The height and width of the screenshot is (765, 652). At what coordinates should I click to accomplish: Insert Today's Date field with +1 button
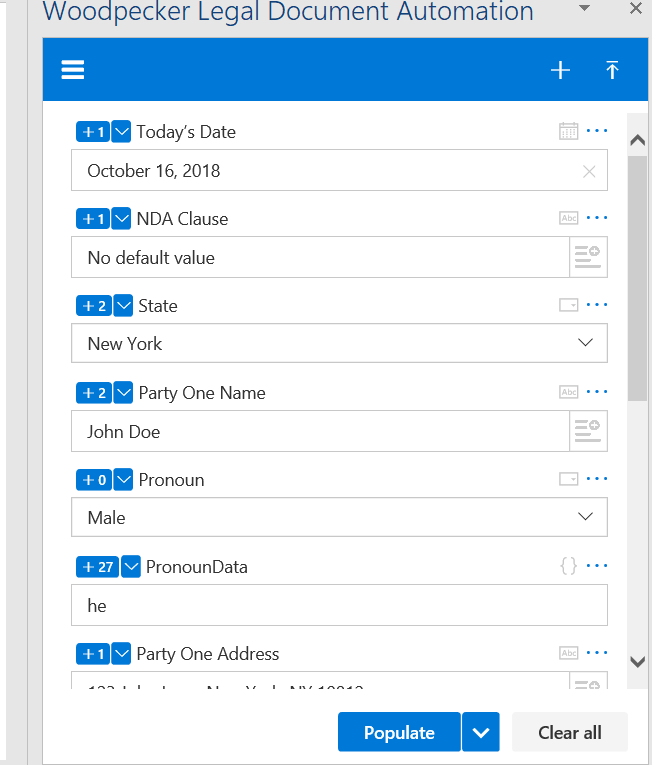click(x=93, y=132)
